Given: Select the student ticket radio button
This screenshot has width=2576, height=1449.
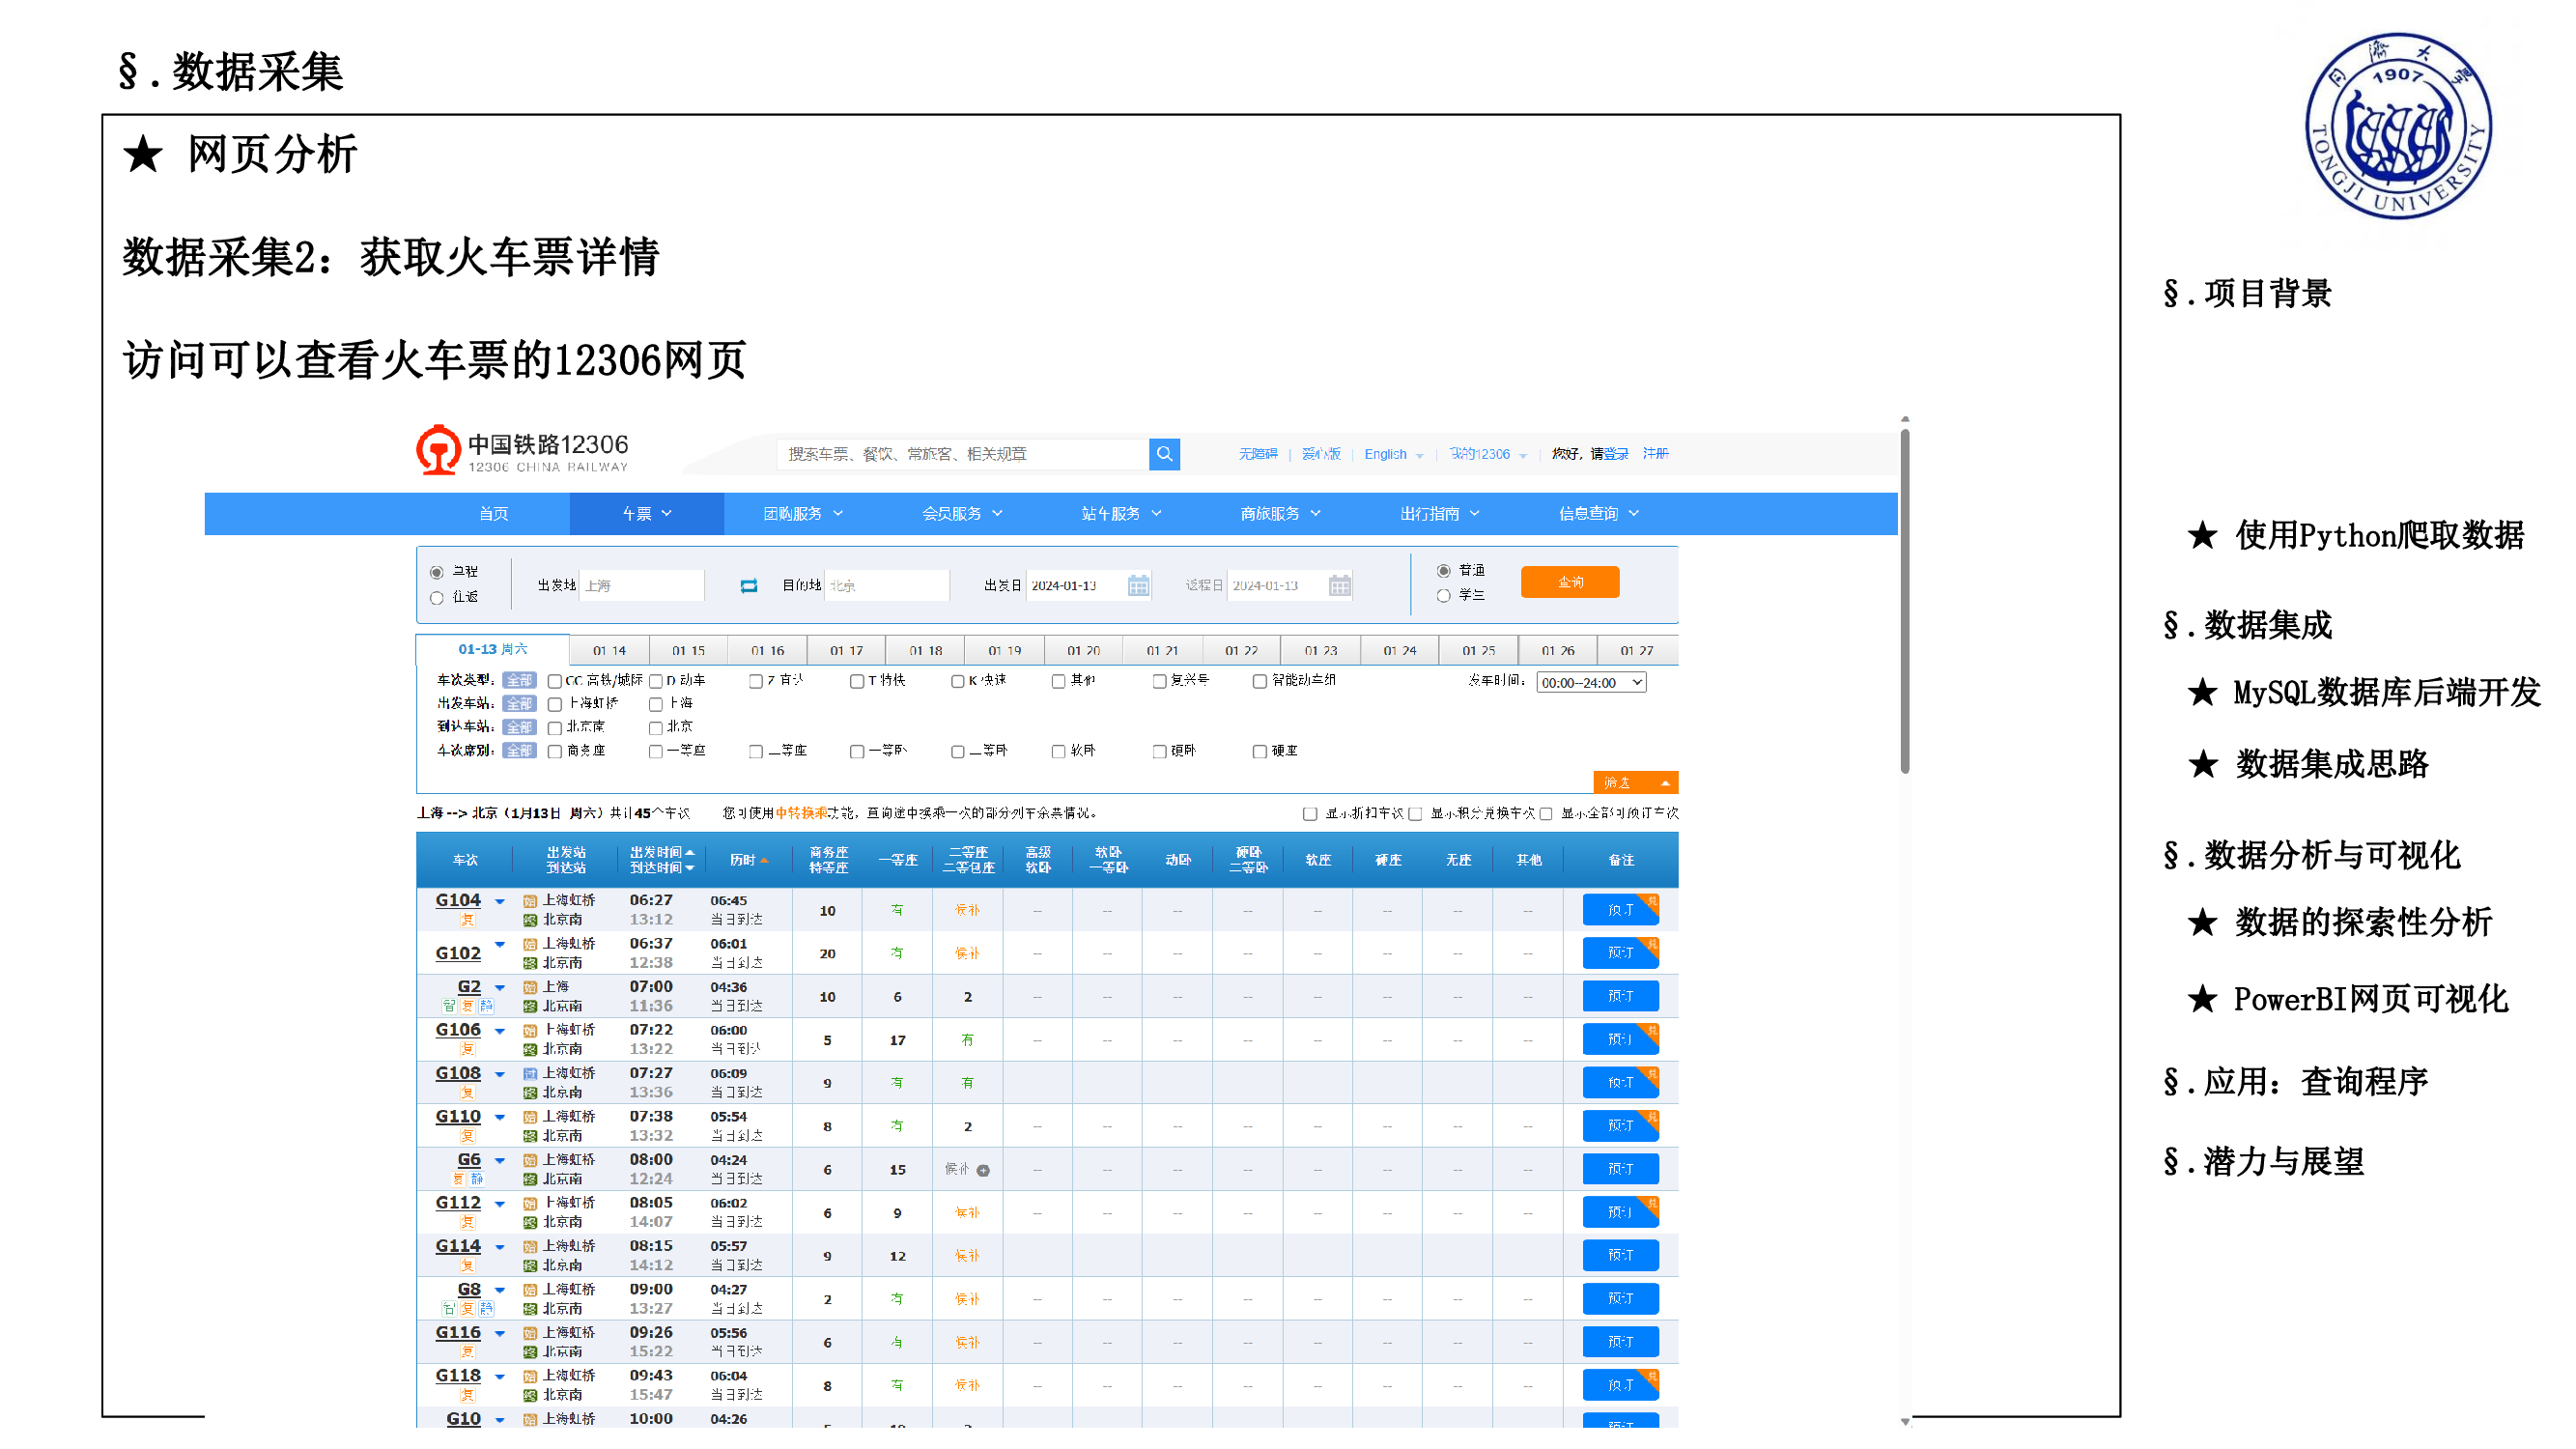Looking at the screenshot, I should pos(1443,596).
